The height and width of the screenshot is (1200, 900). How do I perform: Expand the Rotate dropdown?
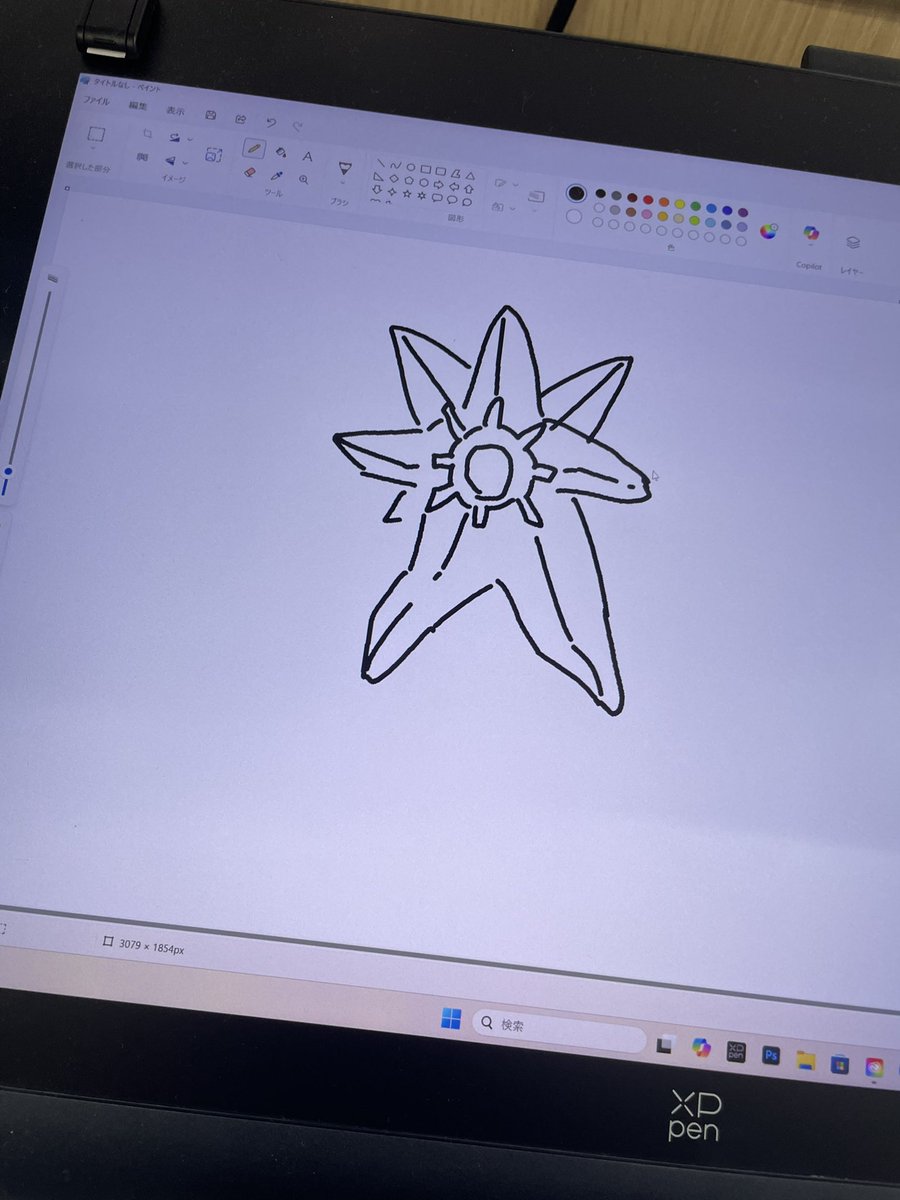(190, 139)
